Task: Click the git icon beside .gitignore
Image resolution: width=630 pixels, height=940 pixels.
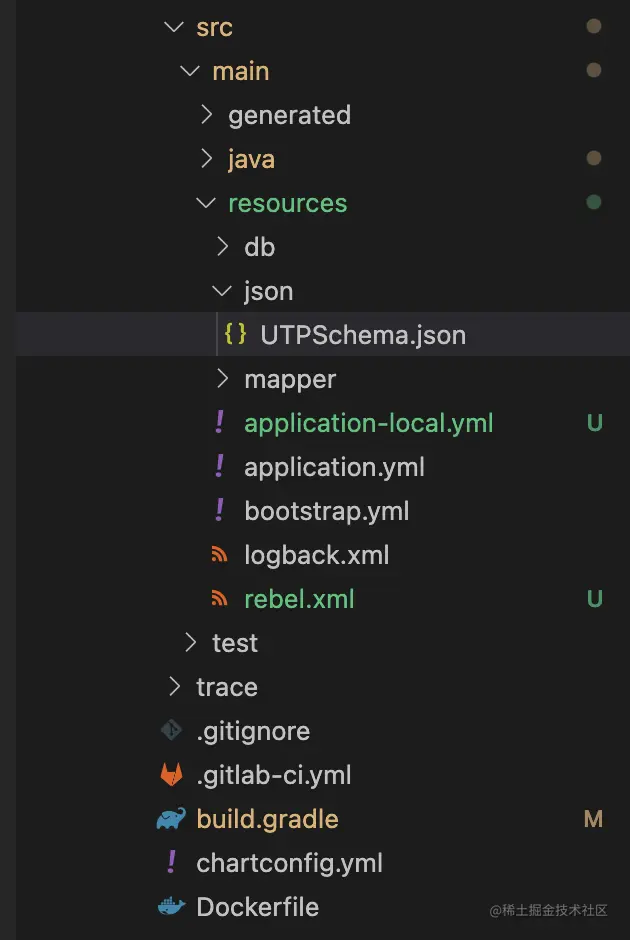Action: tap(172, 731)
